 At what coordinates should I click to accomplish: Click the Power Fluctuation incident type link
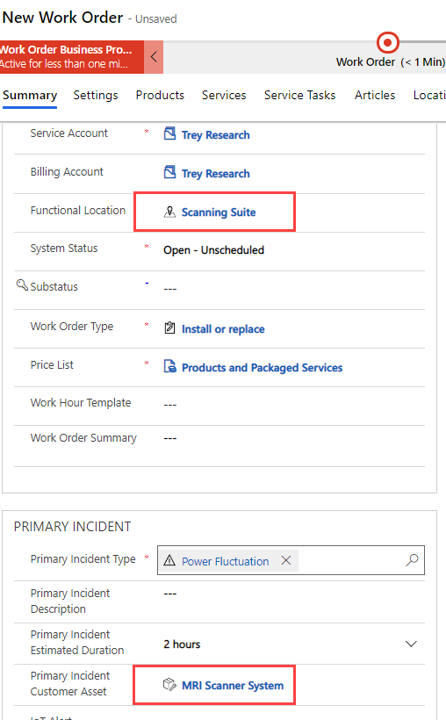pos(225,561)
